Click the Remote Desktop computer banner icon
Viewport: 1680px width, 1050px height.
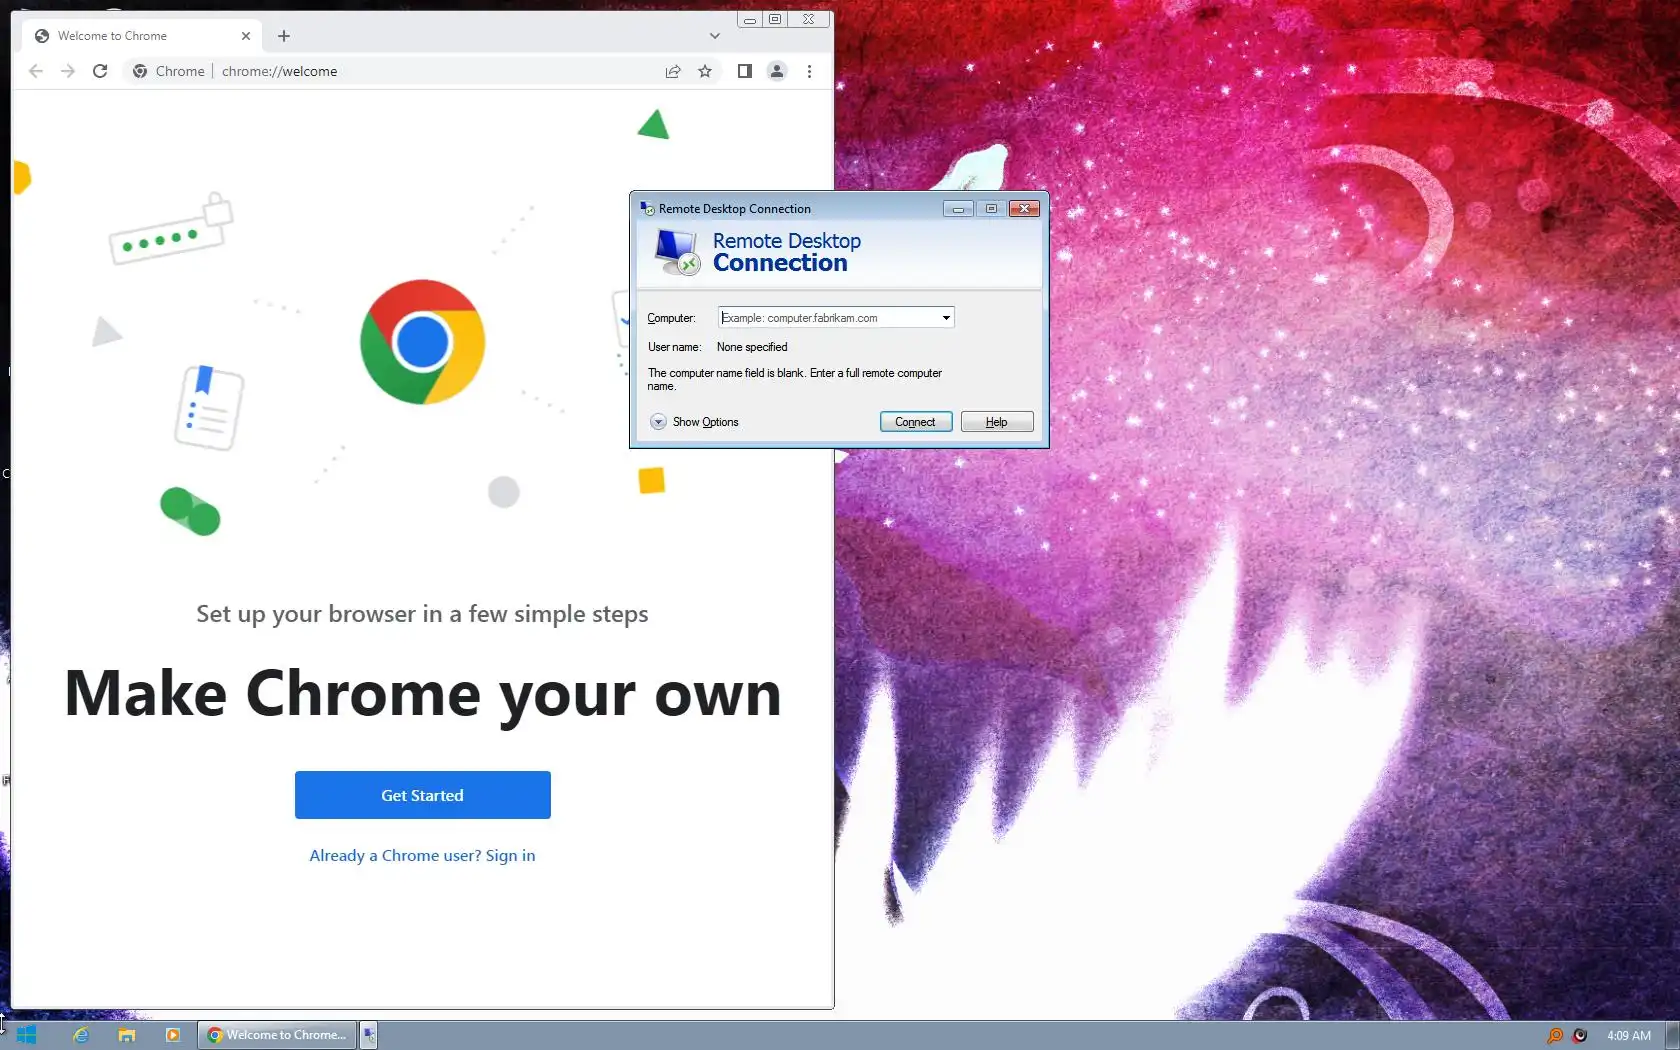[x=677, y=252]
